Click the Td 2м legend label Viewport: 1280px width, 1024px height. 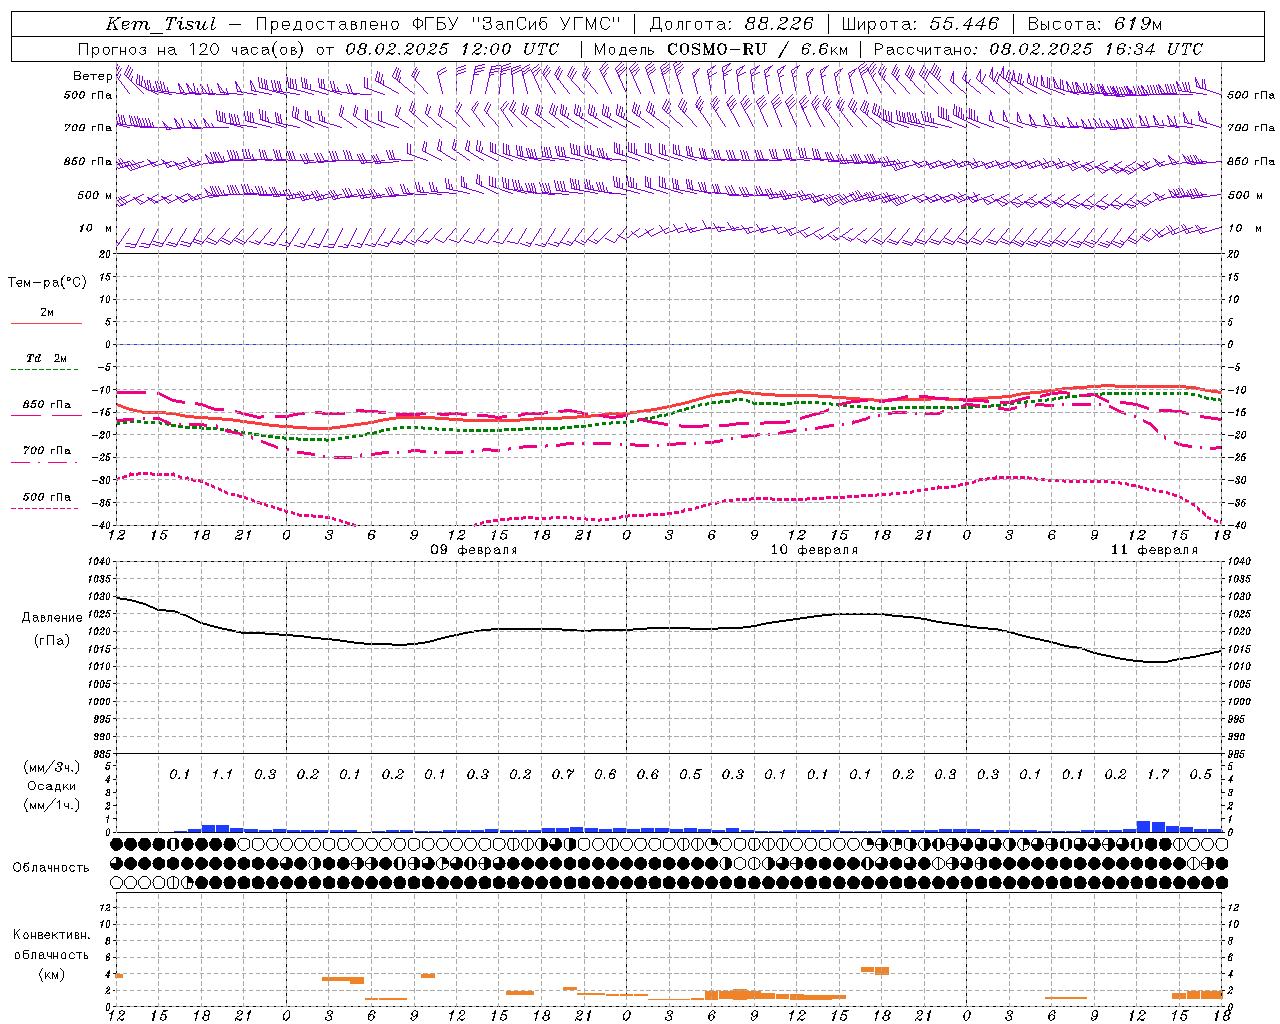pyautogui.click(x=46, y=358)
